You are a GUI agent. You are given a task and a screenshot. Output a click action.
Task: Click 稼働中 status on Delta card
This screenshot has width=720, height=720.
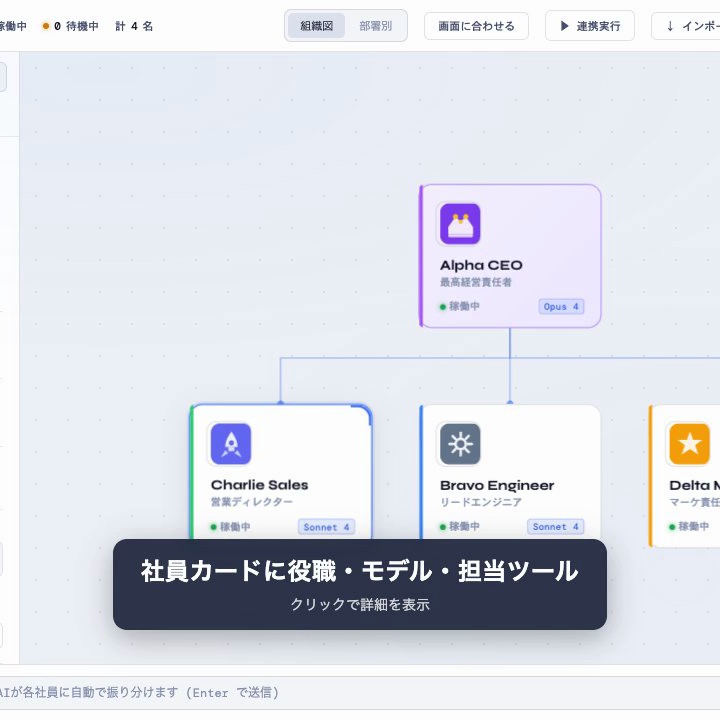click(x=689, y=526)
